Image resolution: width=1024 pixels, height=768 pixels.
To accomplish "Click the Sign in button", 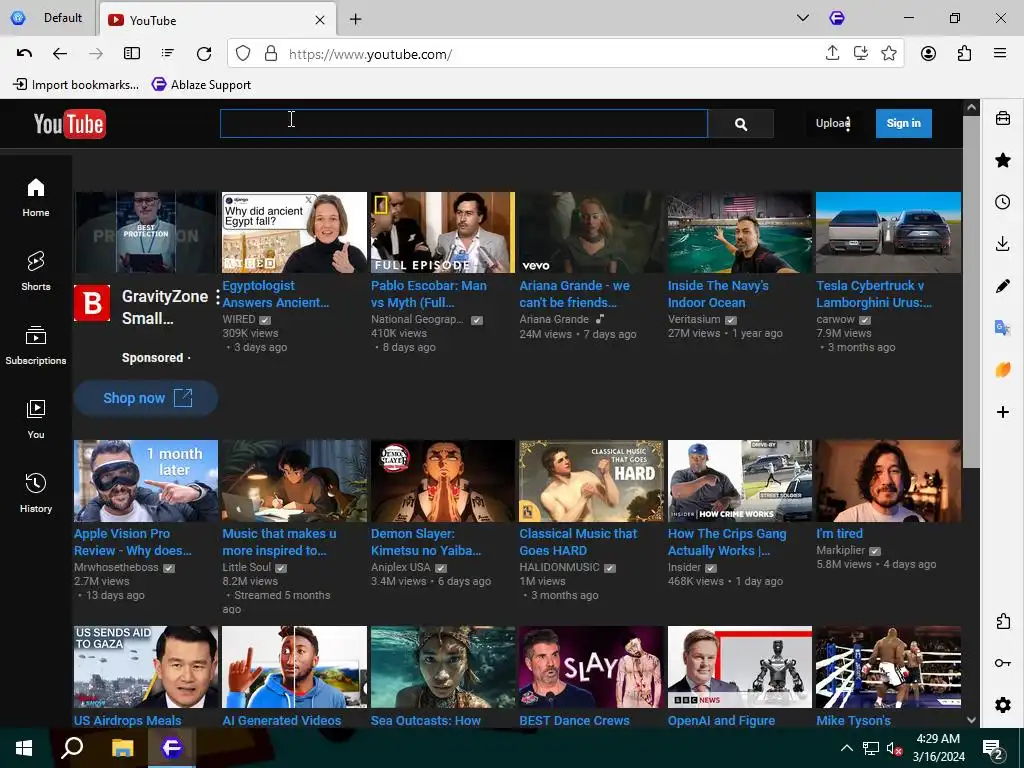I will [903, 123].
